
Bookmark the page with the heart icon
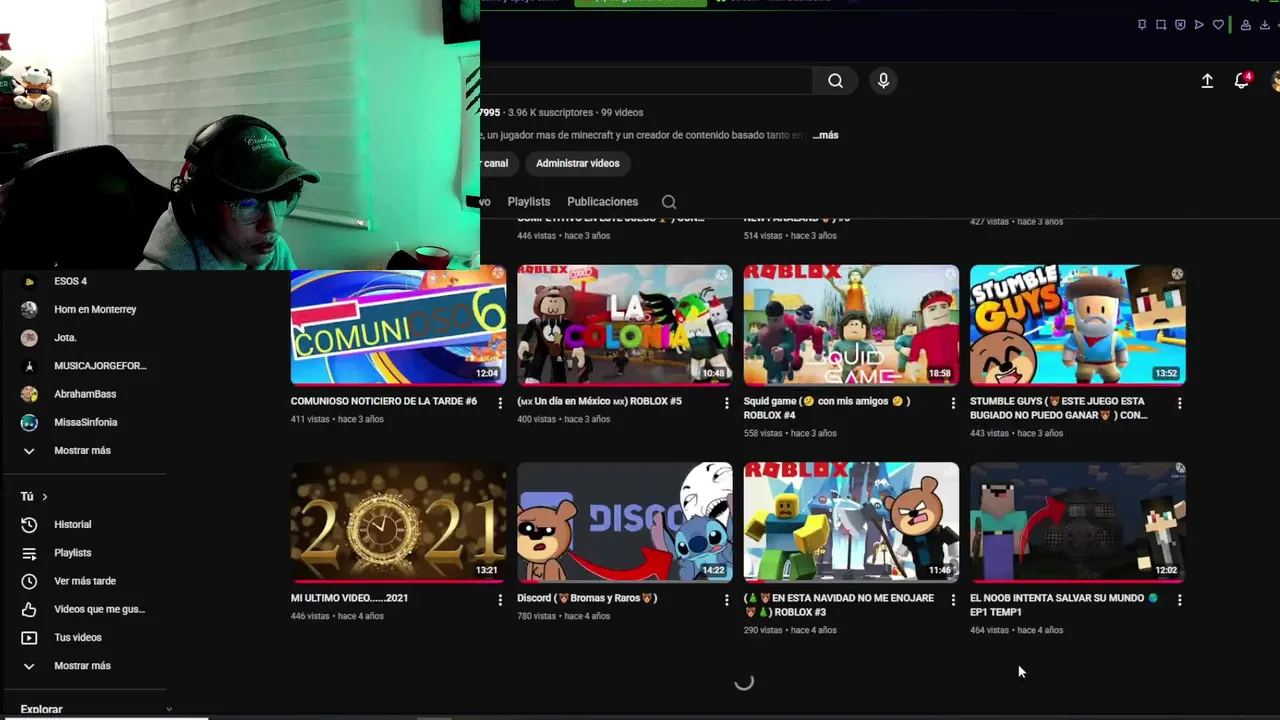(x=1218, y=25)
